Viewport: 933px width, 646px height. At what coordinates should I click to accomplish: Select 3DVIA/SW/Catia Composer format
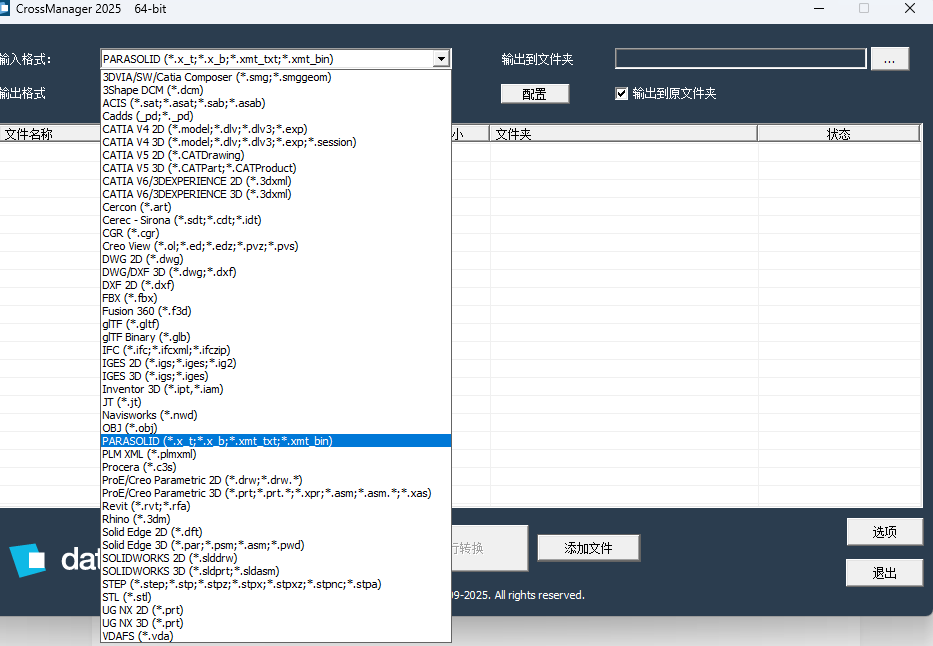tap(276, 77)
